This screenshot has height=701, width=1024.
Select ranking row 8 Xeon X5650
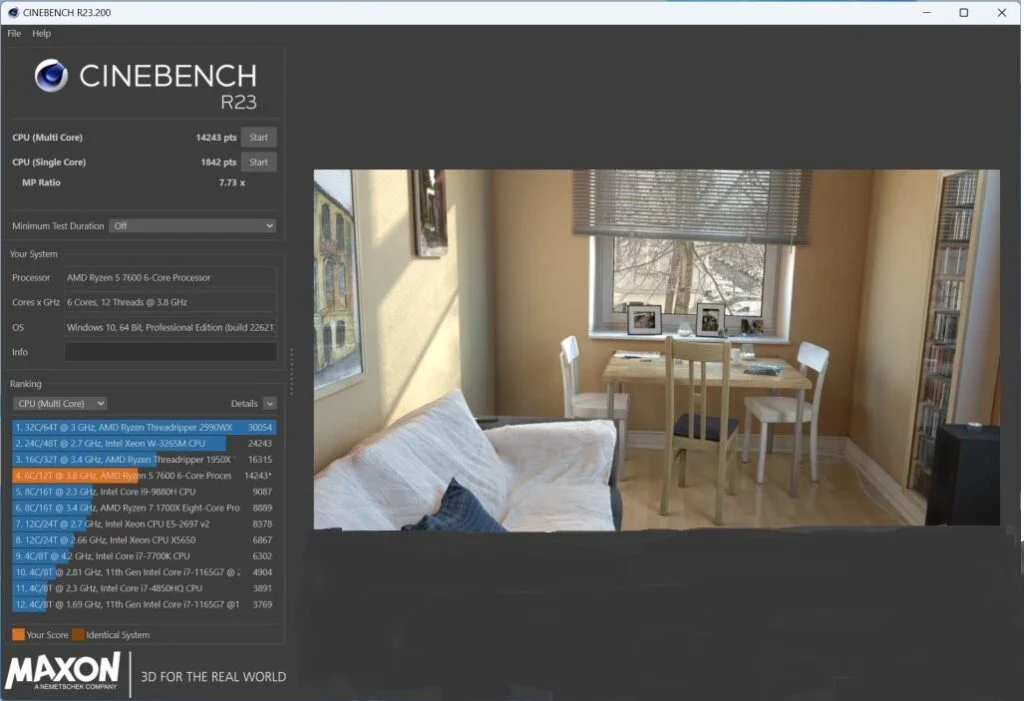(x=144, y=540)
